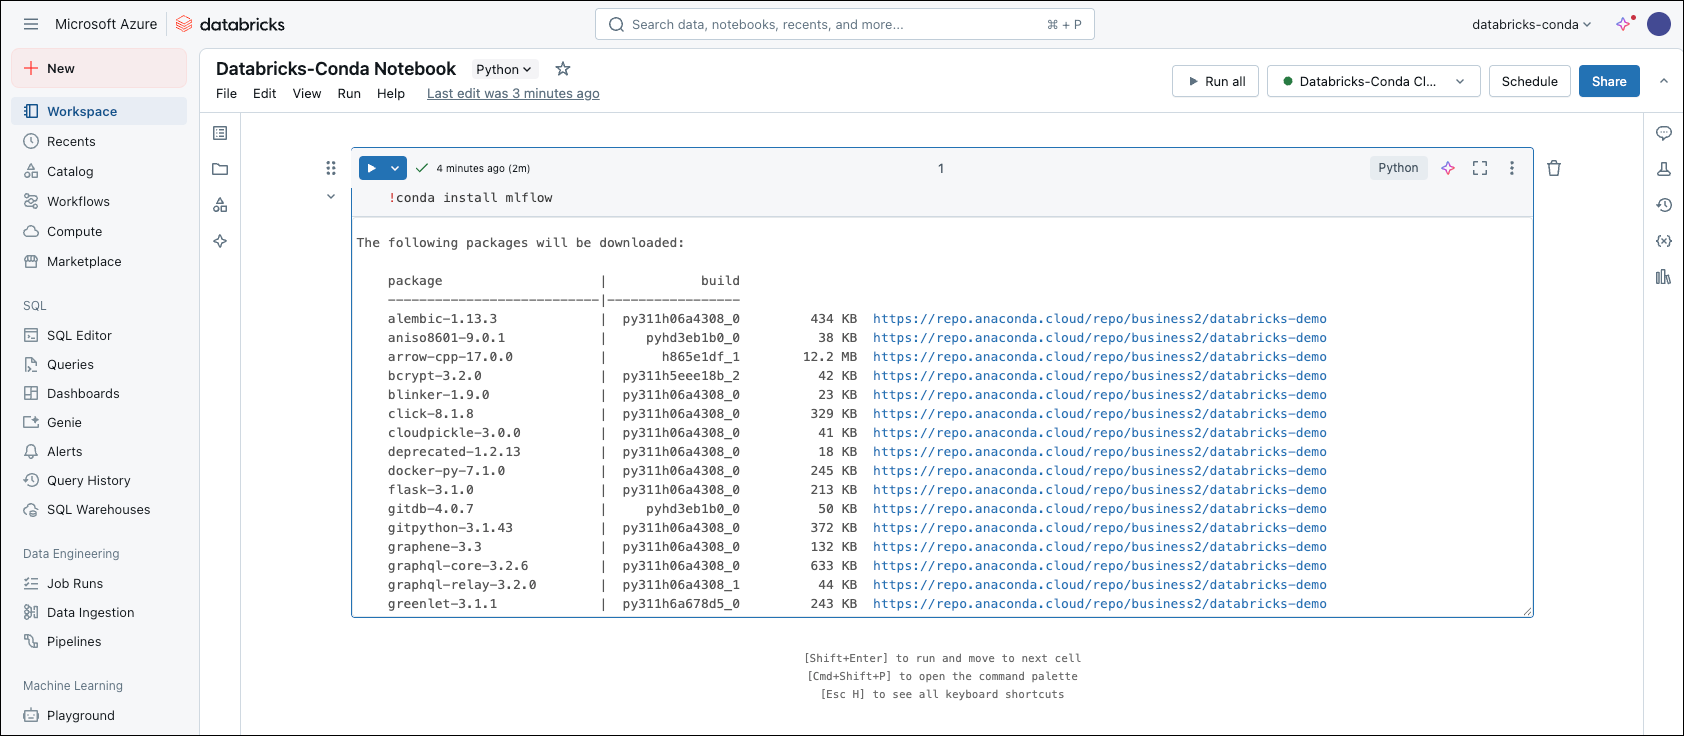Image resolution: width=1684 pixels, height=736 pixels.
Task: Open the Python libraries panel icon
Action: 1664,277
